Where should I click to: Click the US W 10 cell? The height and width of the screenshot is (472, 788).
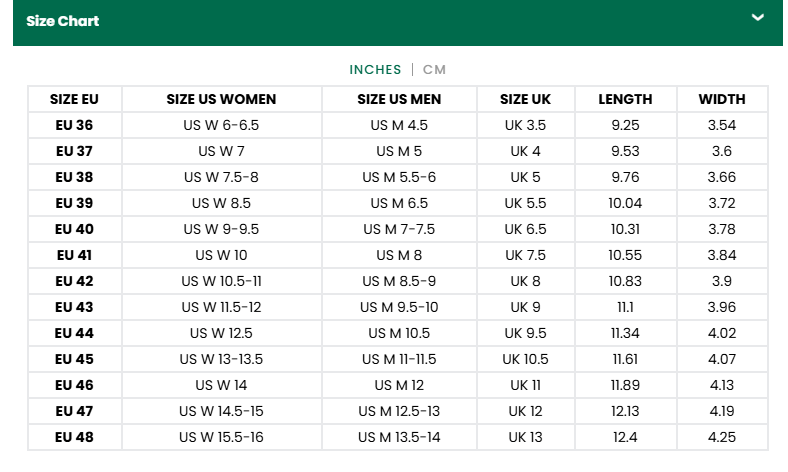coord(221,255)
